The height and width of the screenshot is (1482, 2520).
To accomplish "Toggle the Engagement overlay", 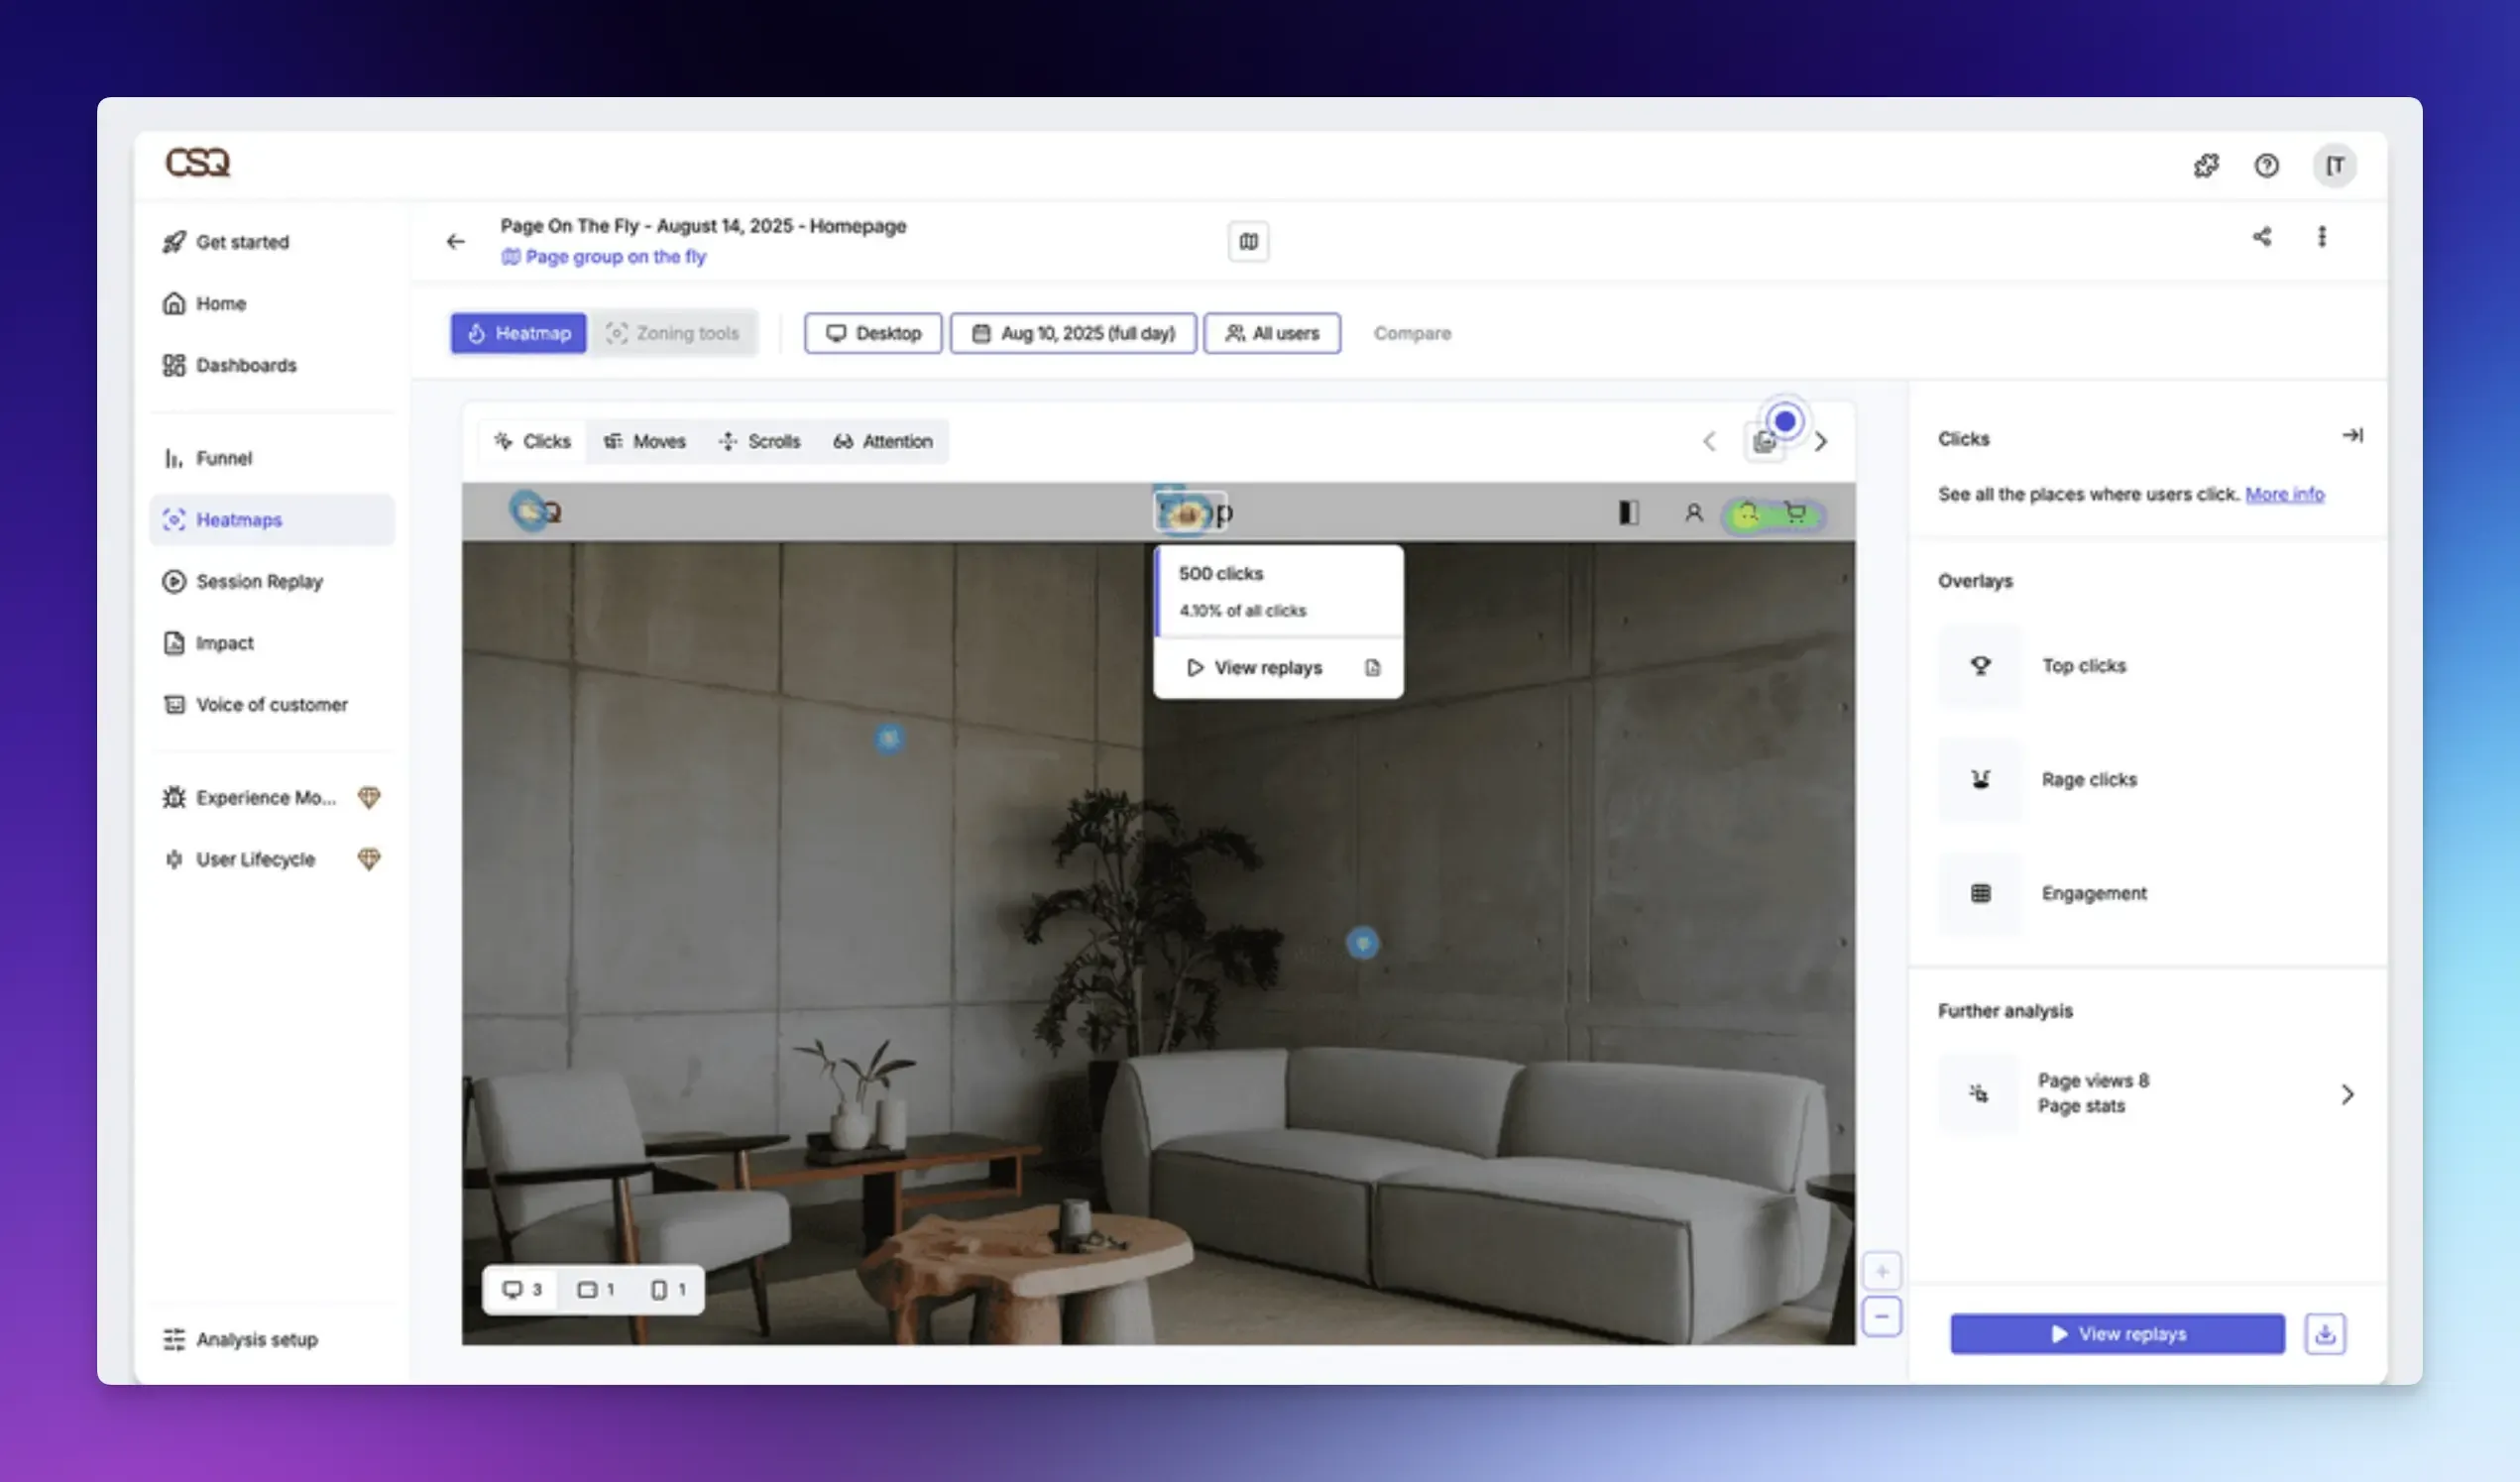I will (x=1980, y=893).
